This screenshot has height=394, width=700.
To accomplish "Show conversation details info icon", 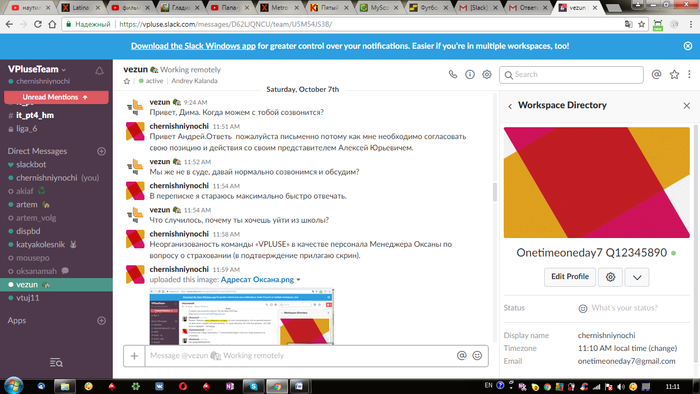I will (470, 75).
